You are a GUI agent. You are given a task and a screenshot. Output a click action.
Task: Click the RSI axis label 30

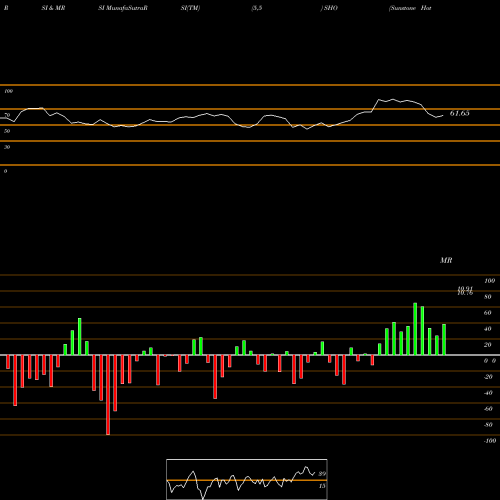pos(7,147)
